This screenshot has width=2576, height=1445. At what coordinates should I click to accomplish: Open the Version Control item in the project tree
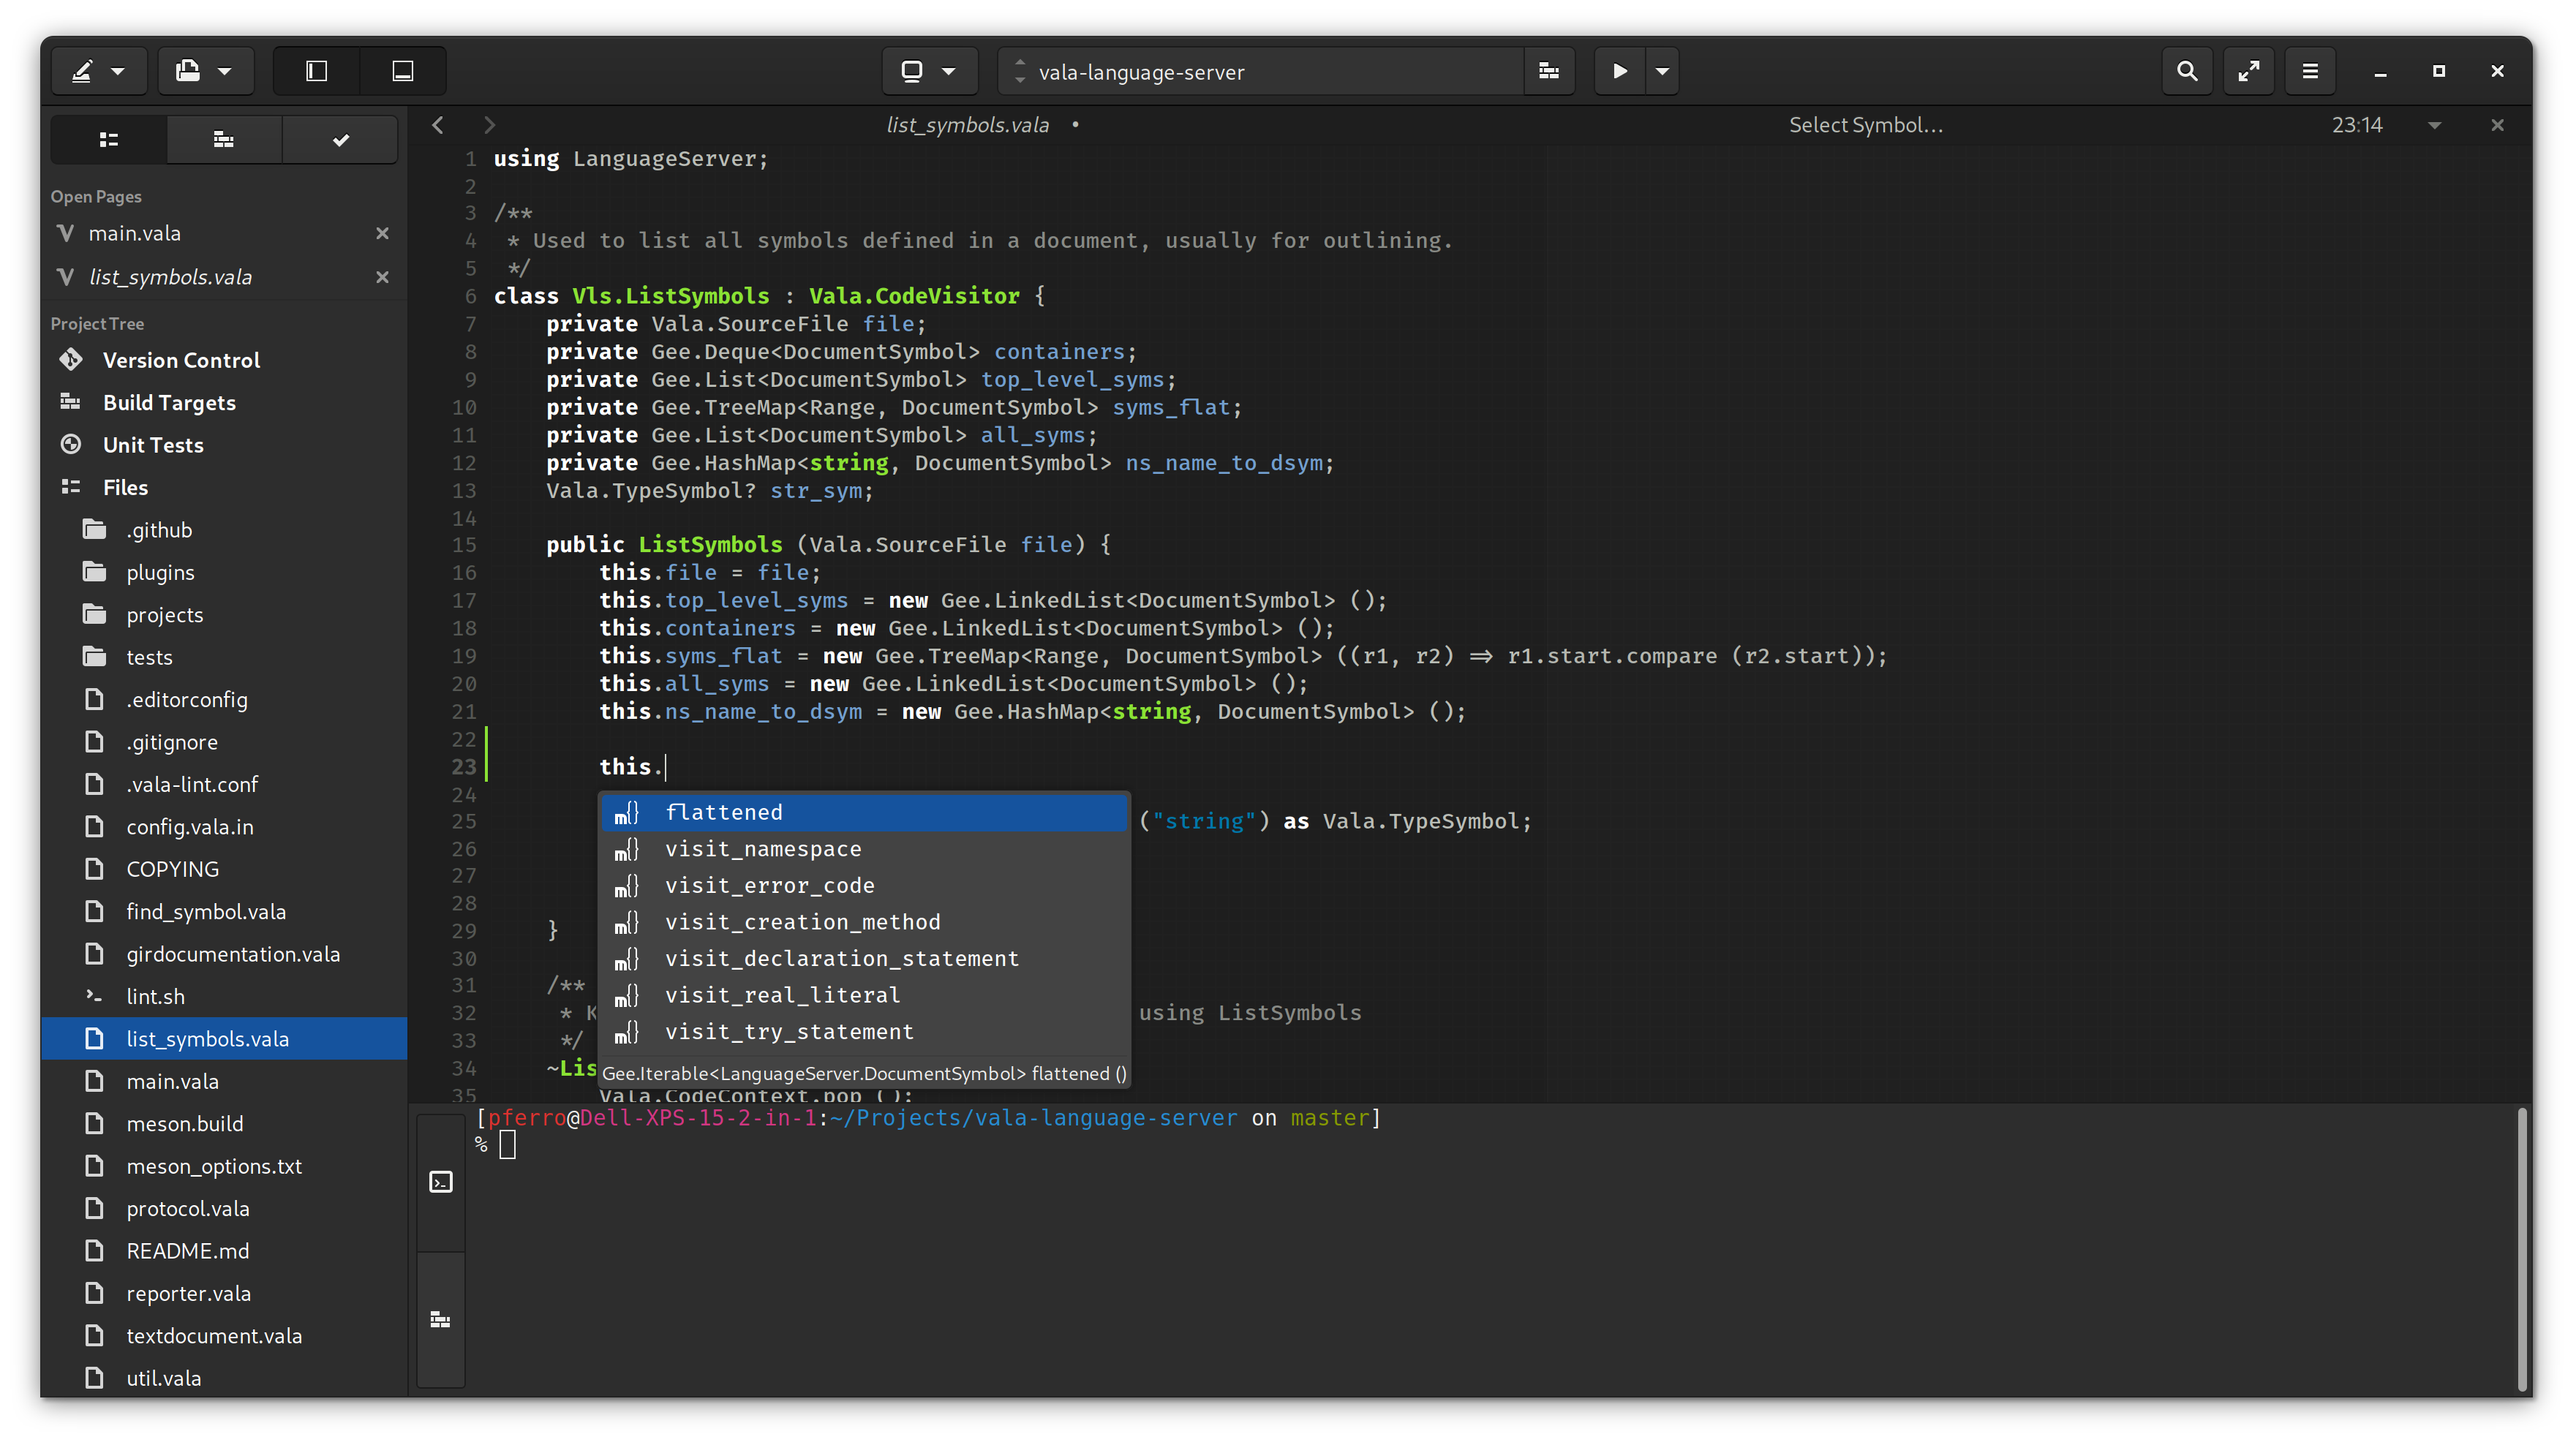[x=181, y=360]
